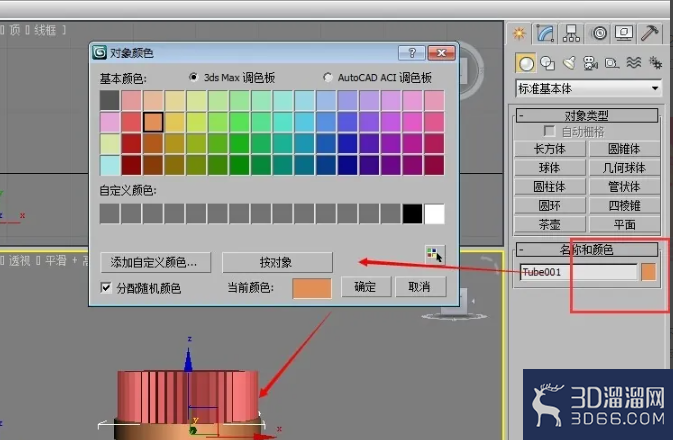Toggle the 自动栅格 checkbox
Screen dimensions: 673x440
[549, 131]
